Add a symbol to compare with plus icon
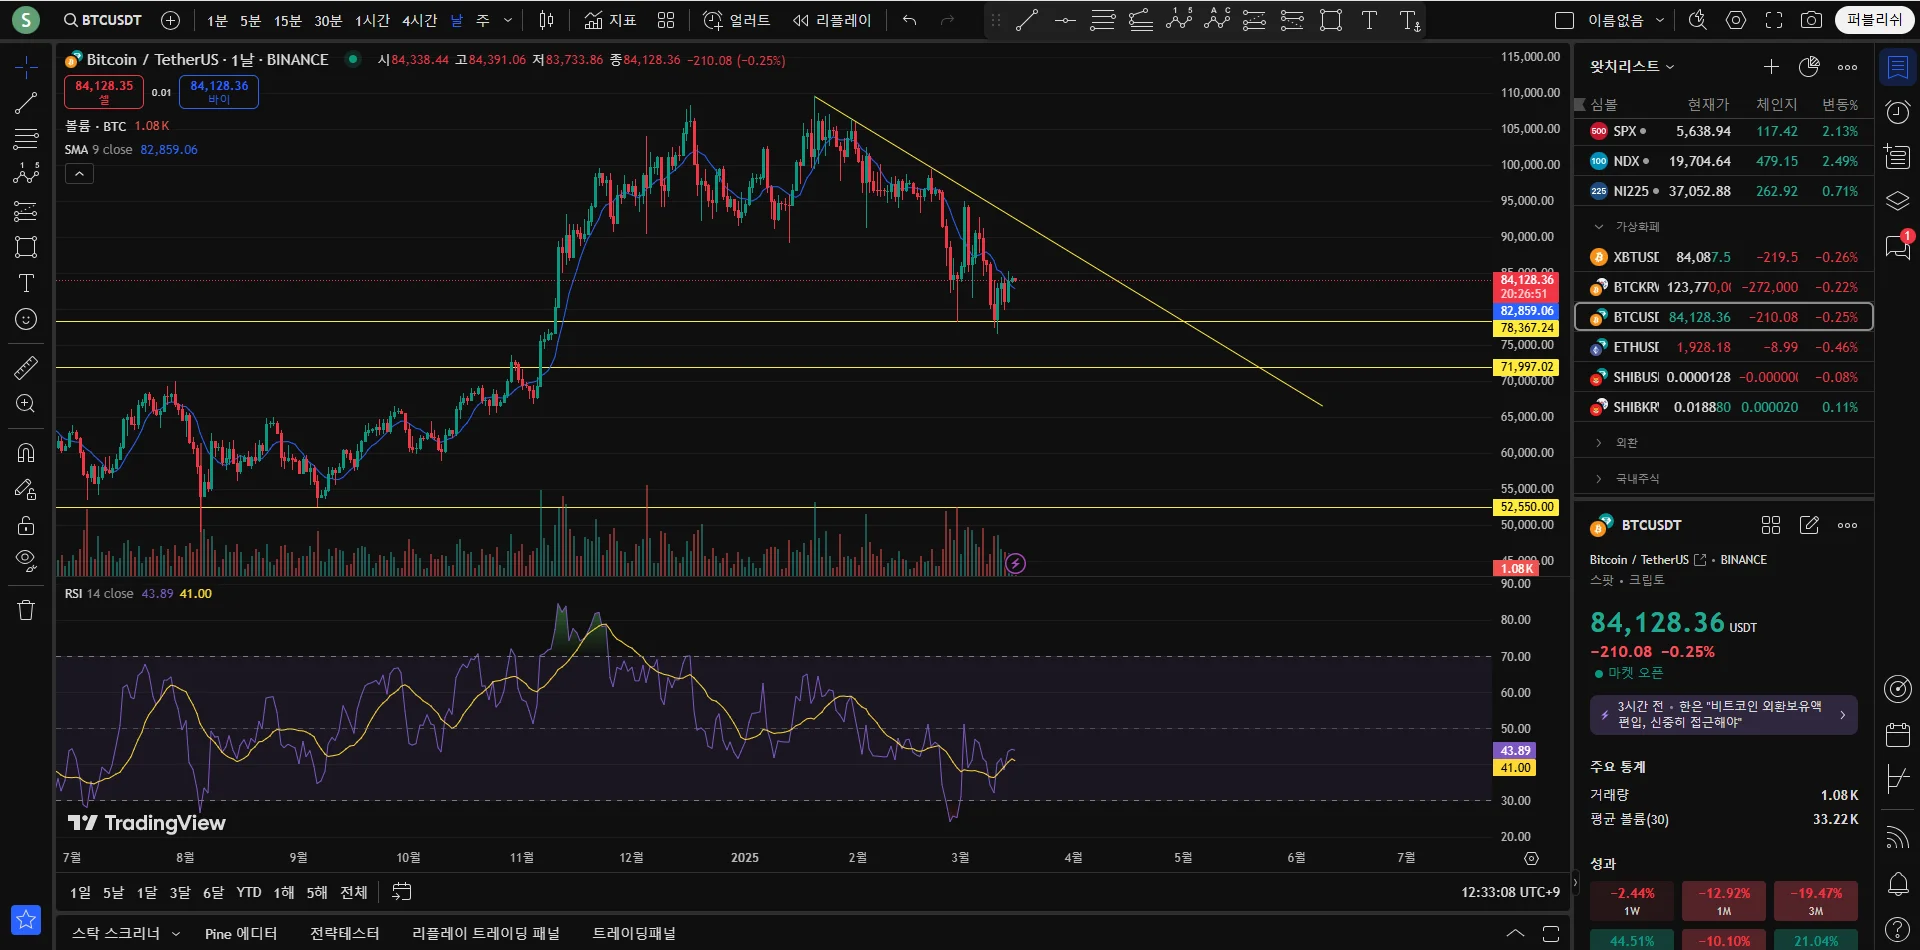This screenshot has height=950, width=1920. [x=171, y=20]
